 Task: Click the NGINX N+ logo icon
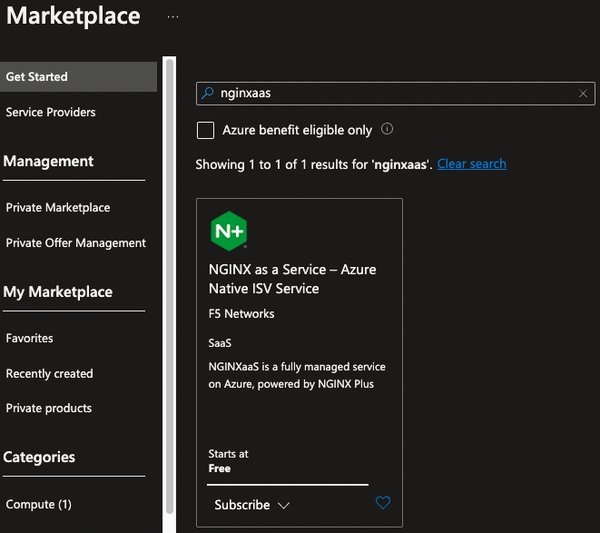tap(228, 231)
